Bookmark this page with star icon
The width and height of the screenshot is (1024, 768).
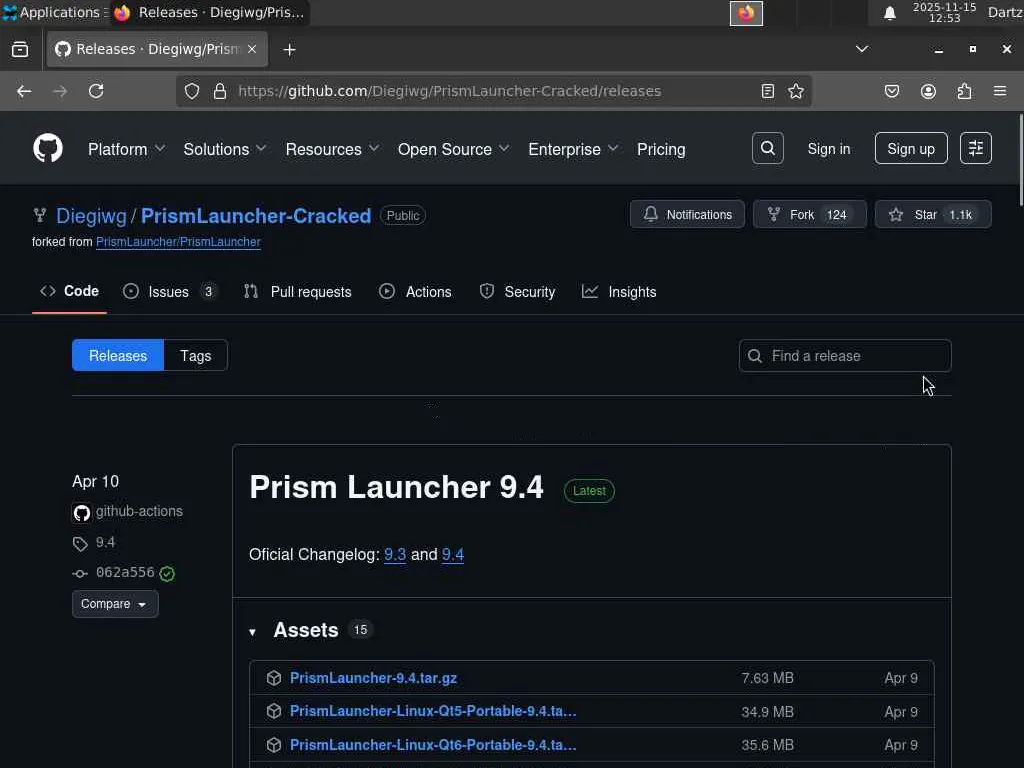795,91
